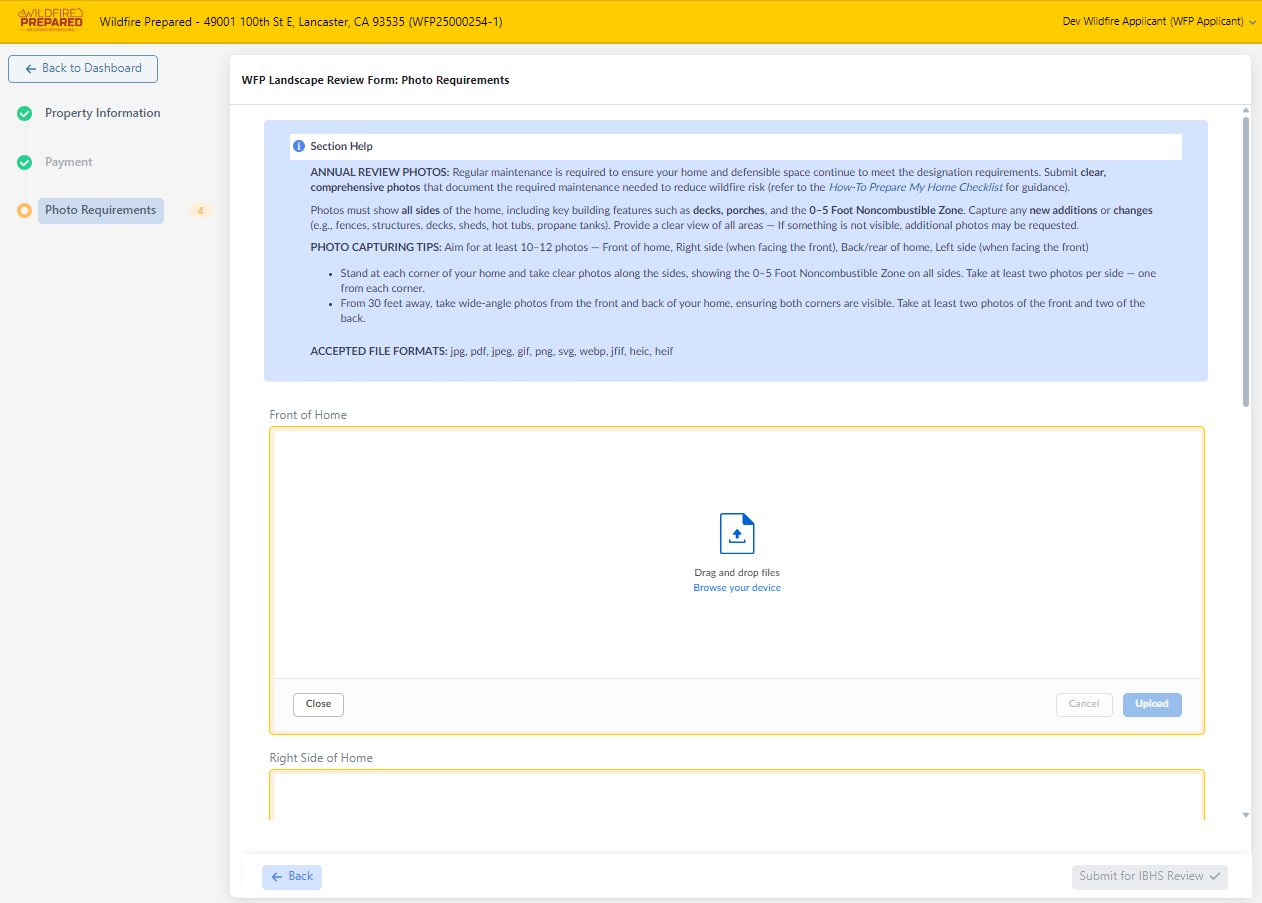1262x903 pixels.
Task: Click the Back button at bottom
Action: (x=292, y=877)
